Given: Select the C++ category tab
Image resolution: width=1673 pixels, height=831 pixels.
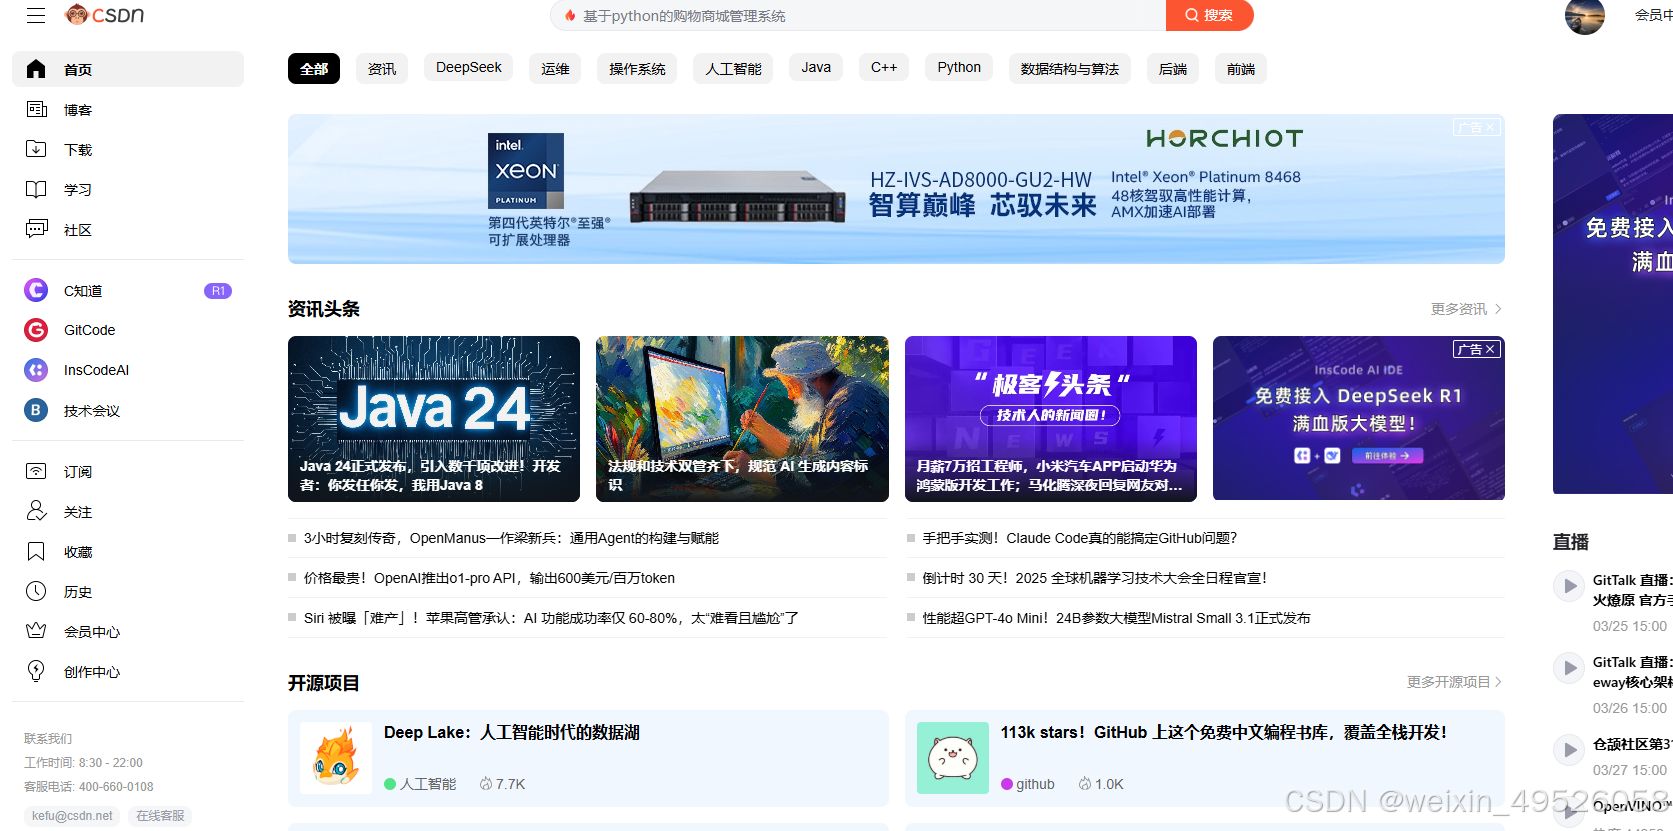Looking at the screenshot, I should (884, 67).
